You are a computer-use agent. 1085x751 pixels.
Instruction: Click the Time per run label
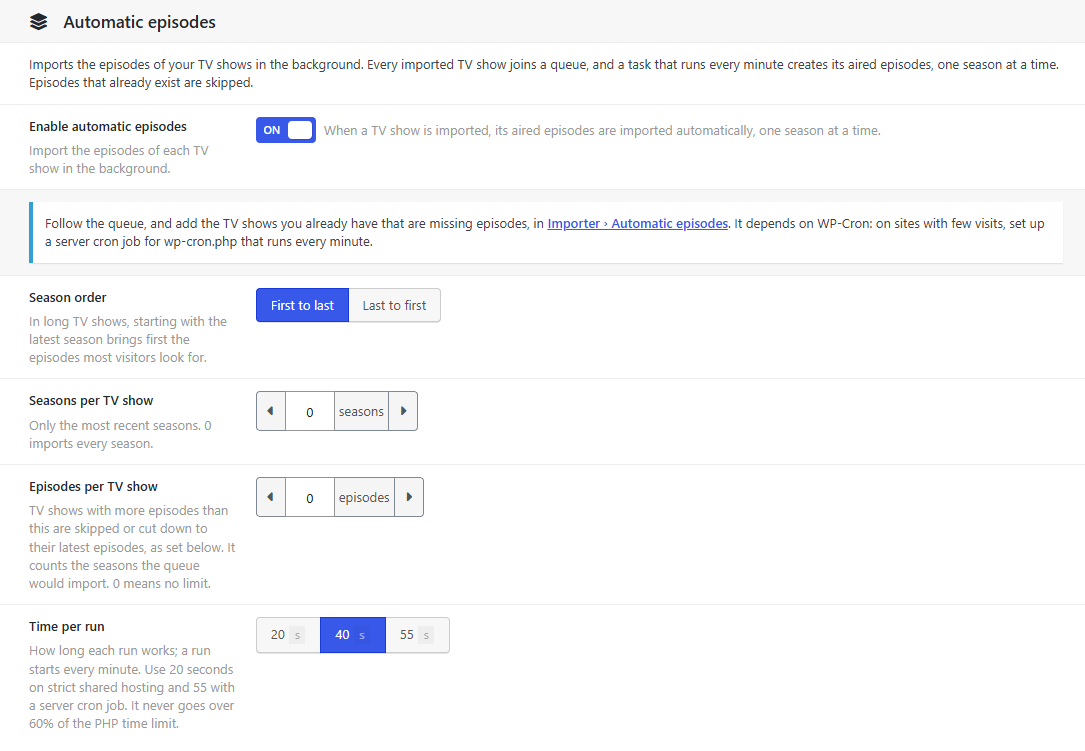(66, 626)
